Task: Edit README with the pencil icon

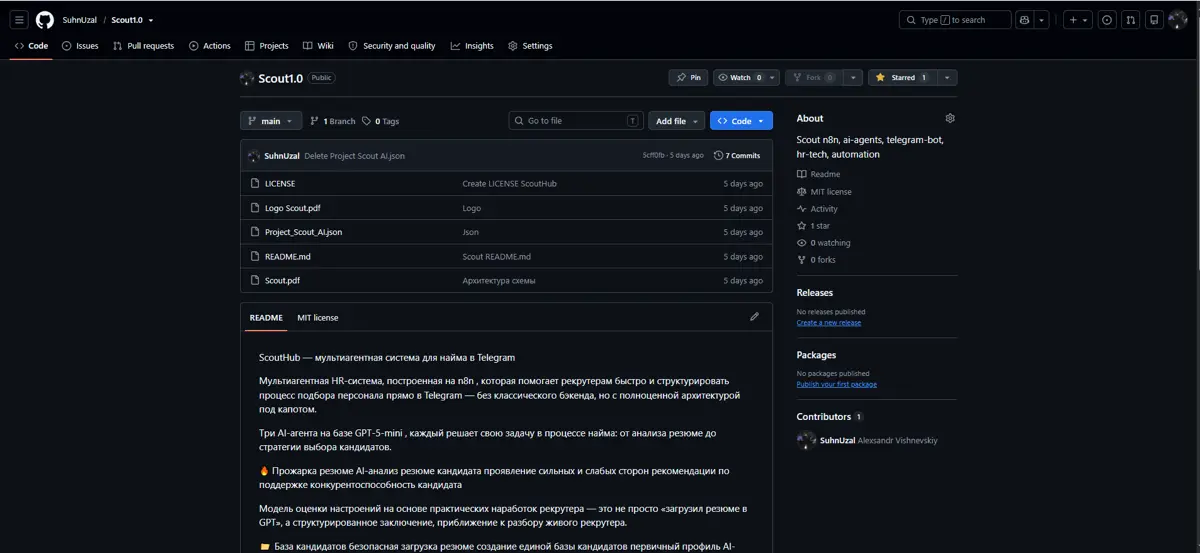Action: click(754, 317)
